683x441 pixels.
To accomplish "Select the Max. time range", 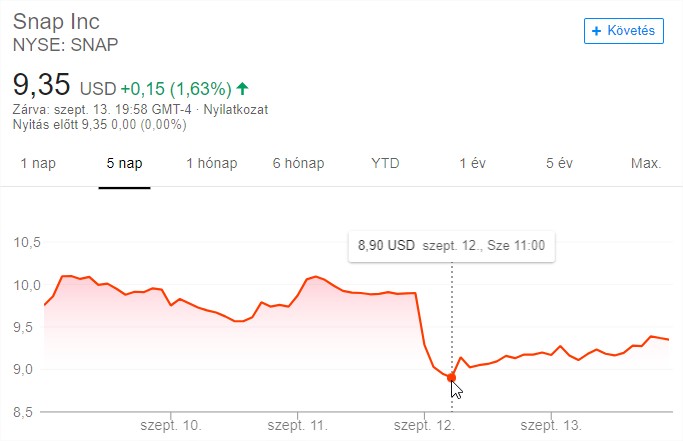I will (646, 163).
